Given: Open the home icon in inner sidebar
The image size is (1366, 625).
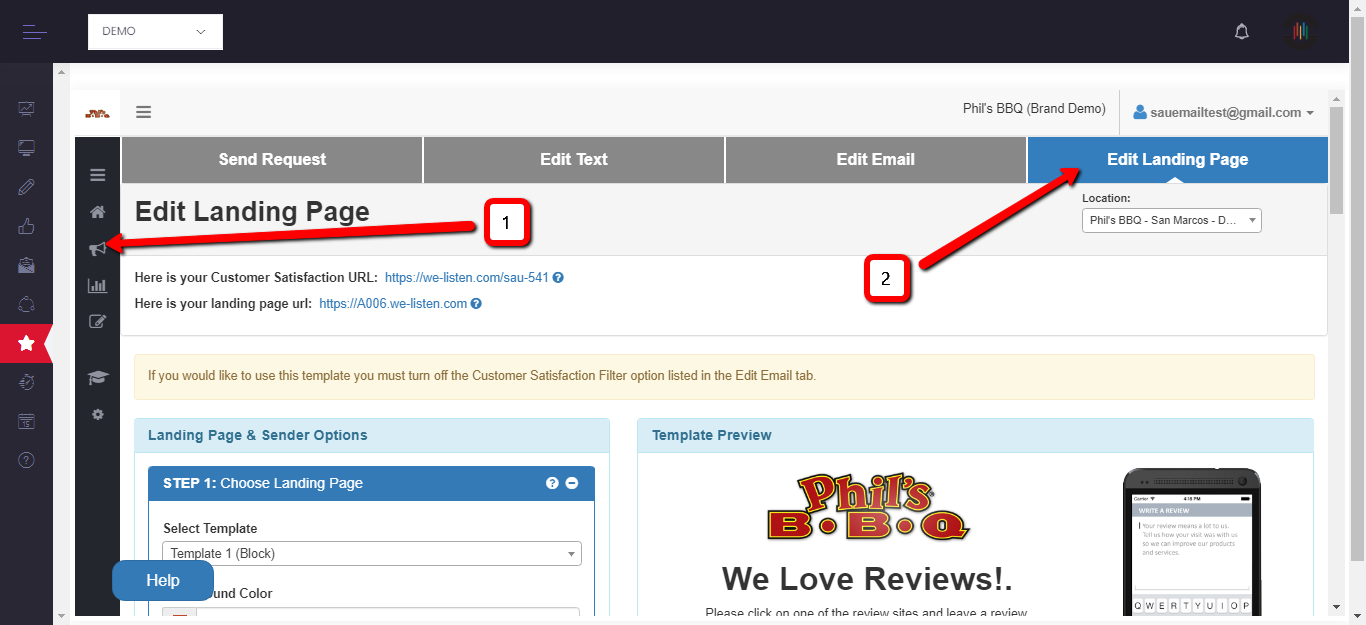Looking at the screenshot, I should tap(97, 212).
